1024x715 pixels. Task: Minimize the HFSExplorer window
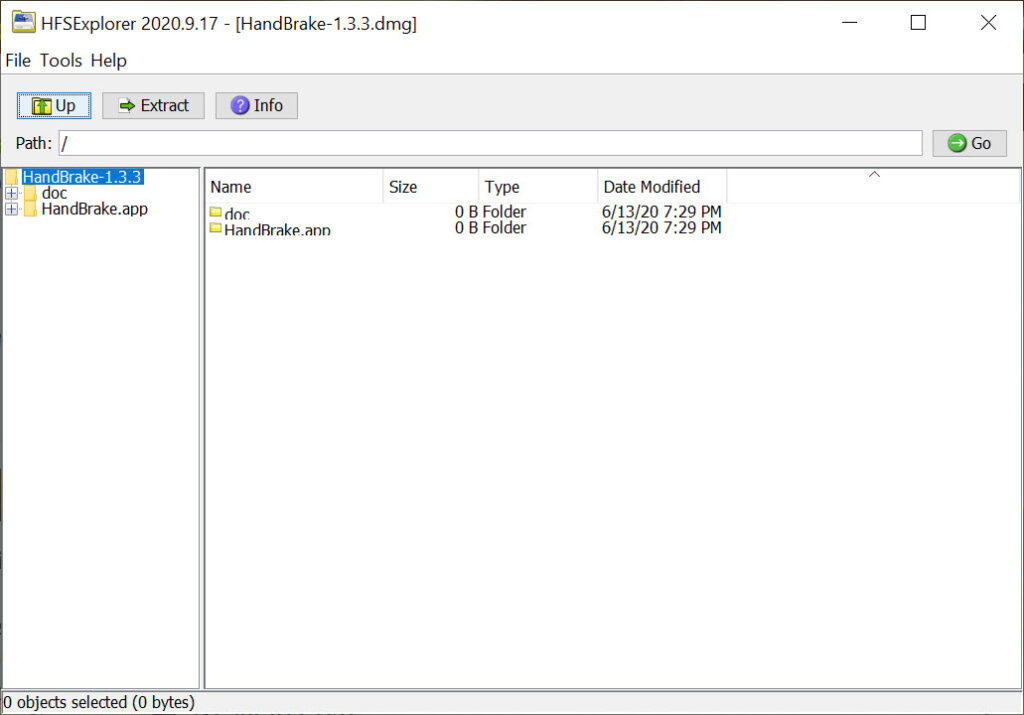pyautogui.click(x=850, y=22)
